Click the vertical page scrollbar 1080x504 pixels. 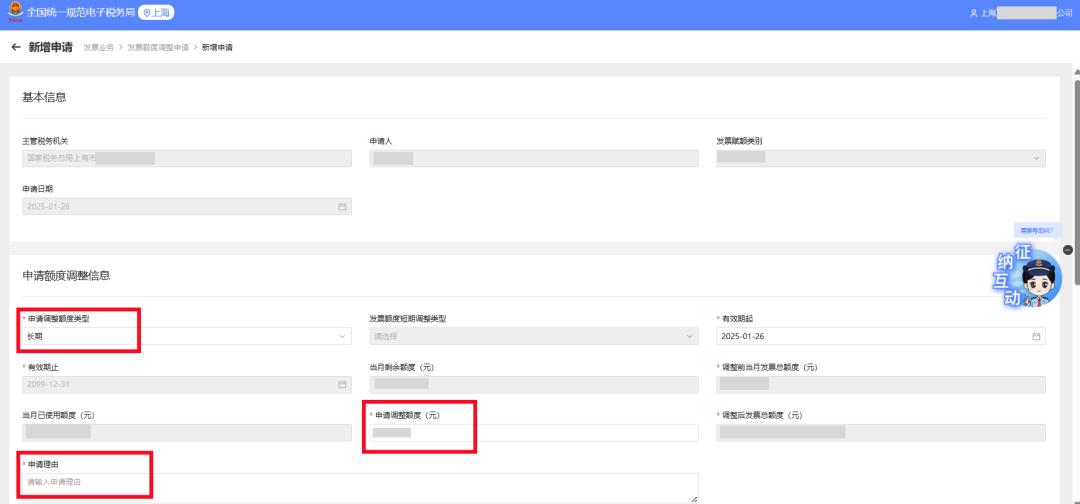[x=1075, y=200]
